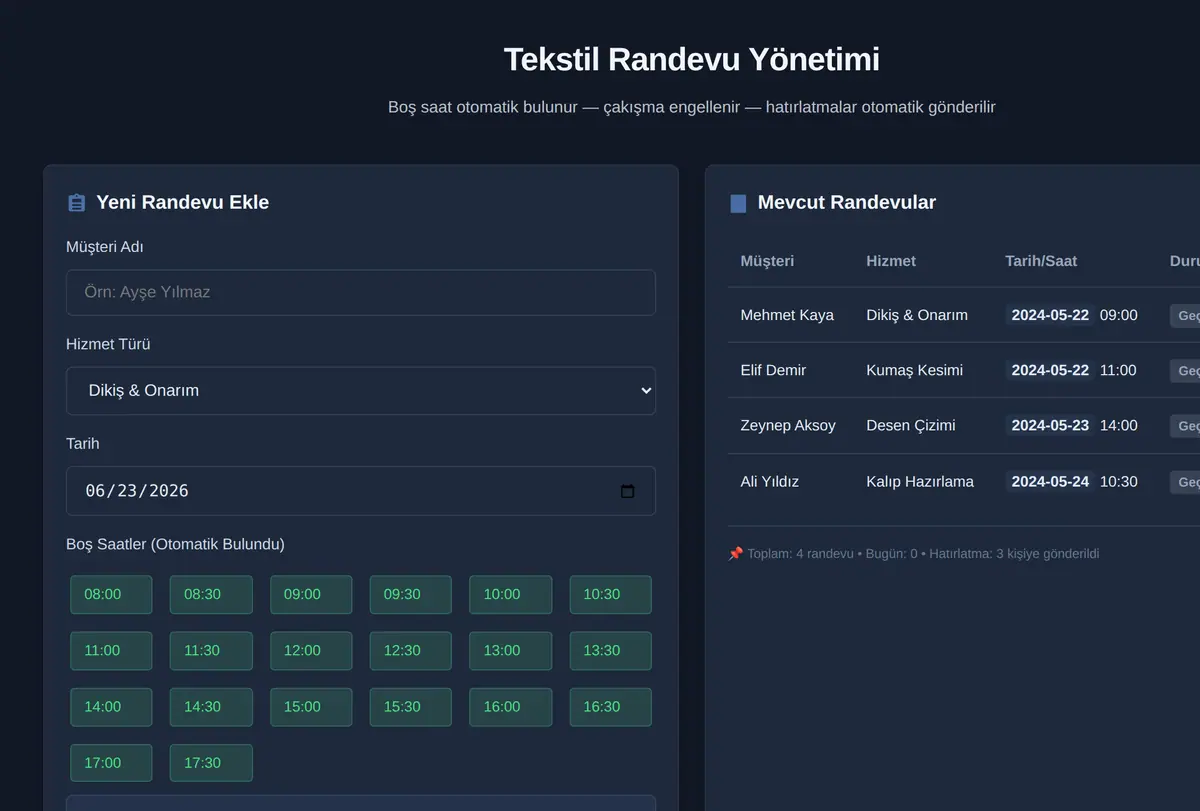Choose the 14:30 time slot

[x=211, y=706]
